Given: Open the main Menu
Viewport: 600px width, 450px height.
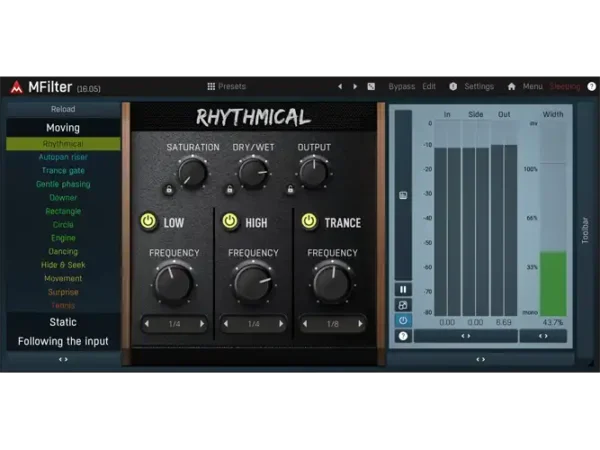Looking at the screenshot, I should (533, 86).
